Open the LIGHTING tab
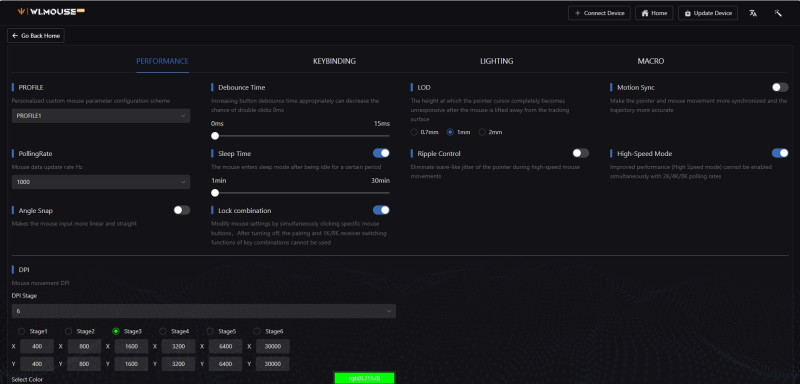The height and width of the screenshot is (384, 800). pos(496,61)
